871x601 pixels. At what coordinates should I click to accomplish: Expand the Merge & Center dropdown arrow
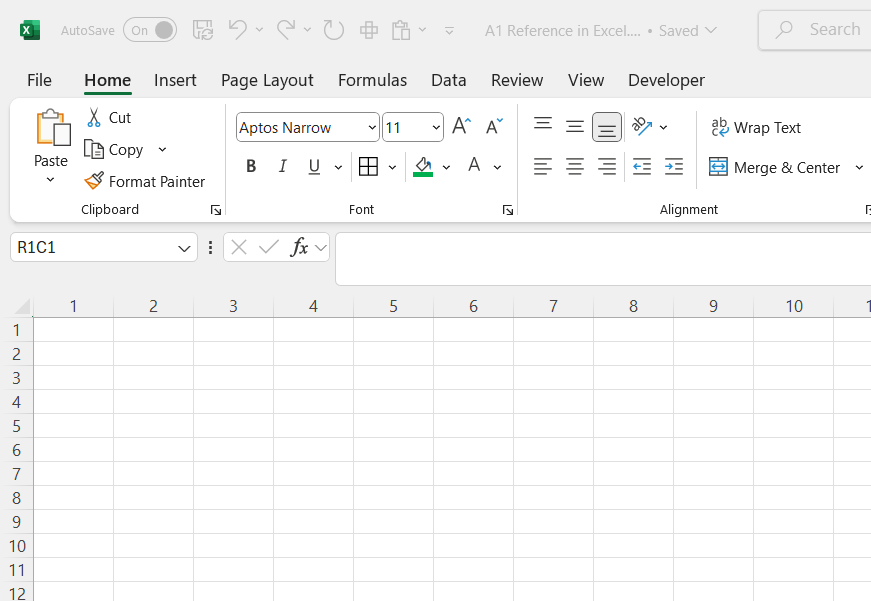859,167
